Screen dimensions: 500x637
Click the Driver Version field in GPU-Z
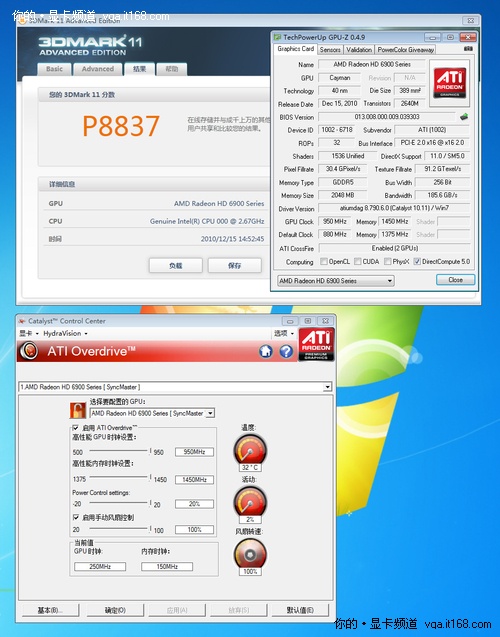pyautogui.click(x=394, y=208)
